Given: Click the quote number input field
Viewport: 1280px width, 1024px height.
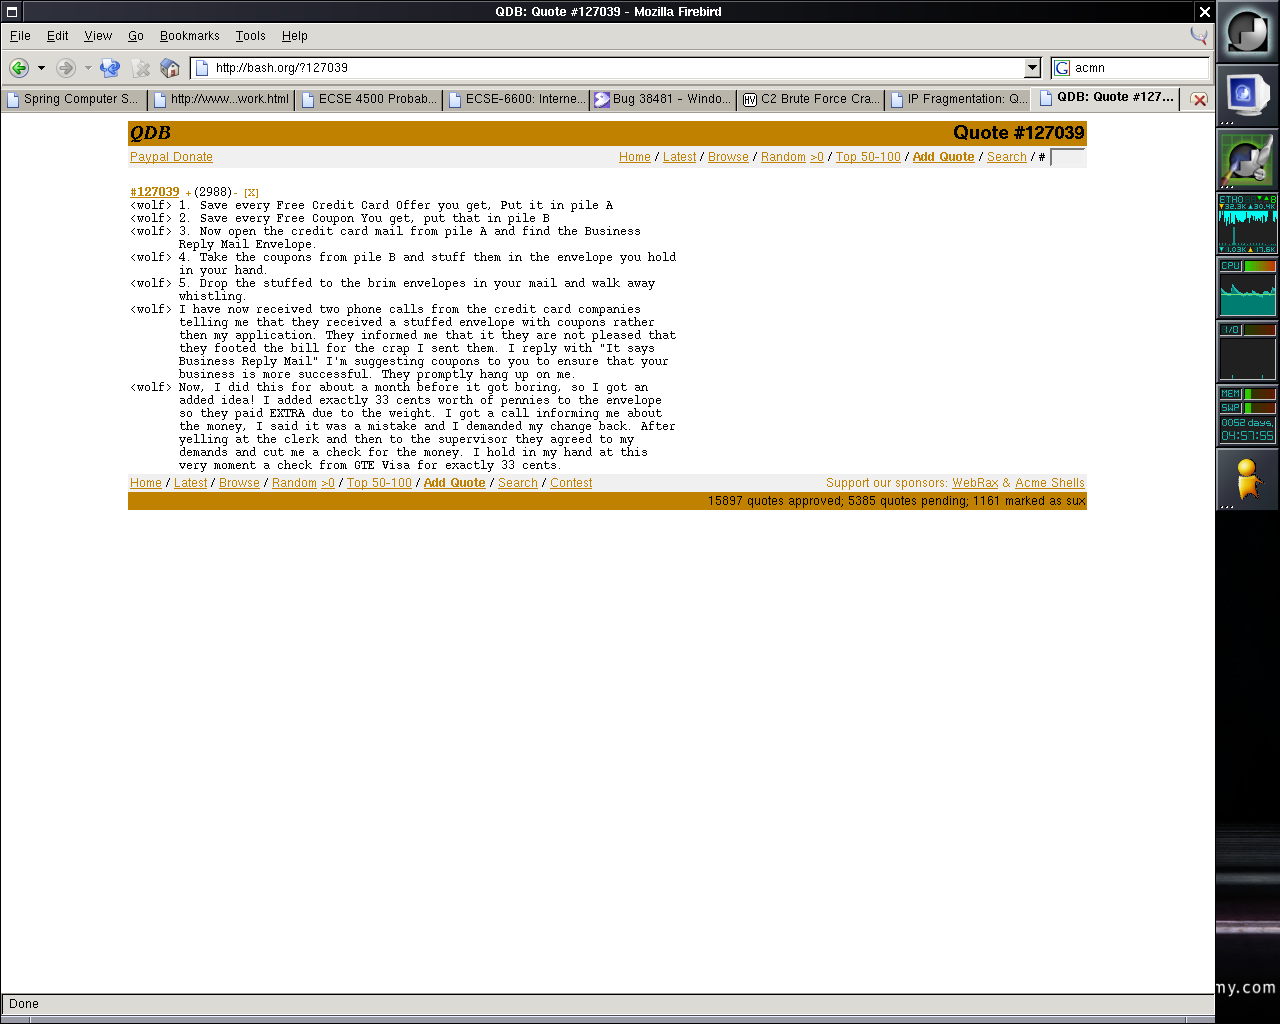Looking at the screenshot, I should pos(1067,157).
